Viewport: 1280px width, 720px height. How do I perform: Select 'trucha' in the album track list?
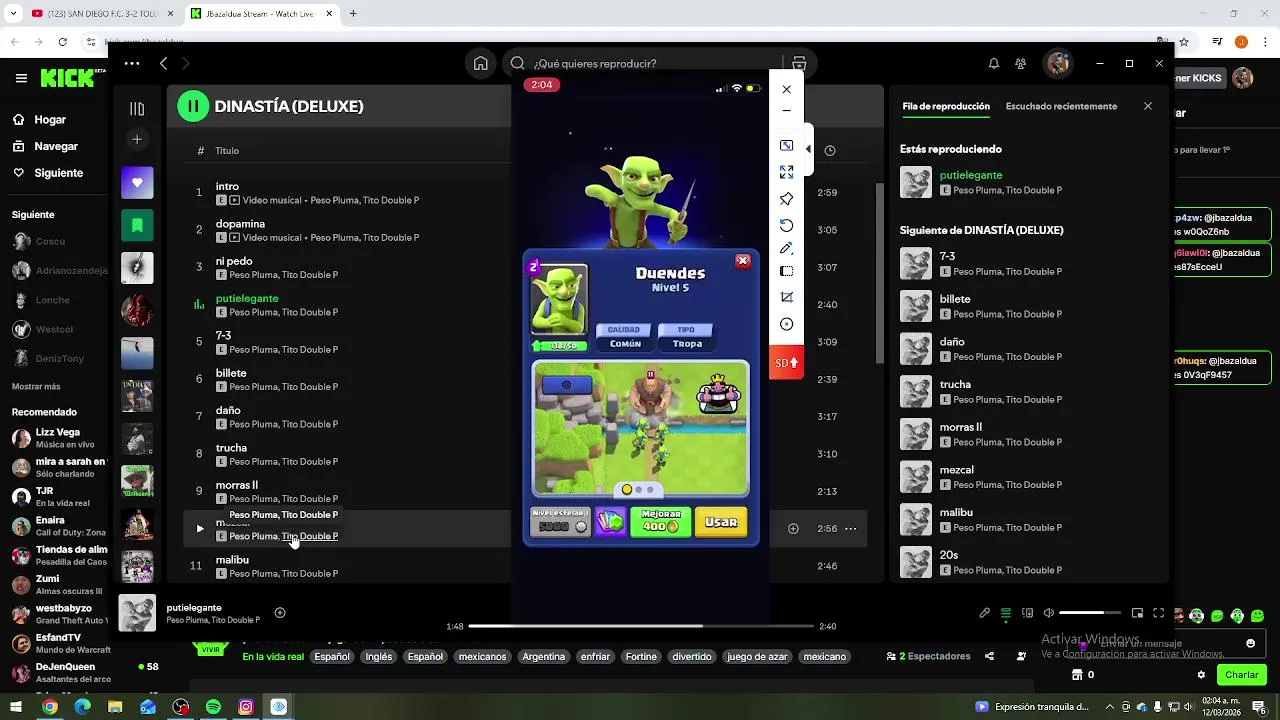[x=231, y=448]
